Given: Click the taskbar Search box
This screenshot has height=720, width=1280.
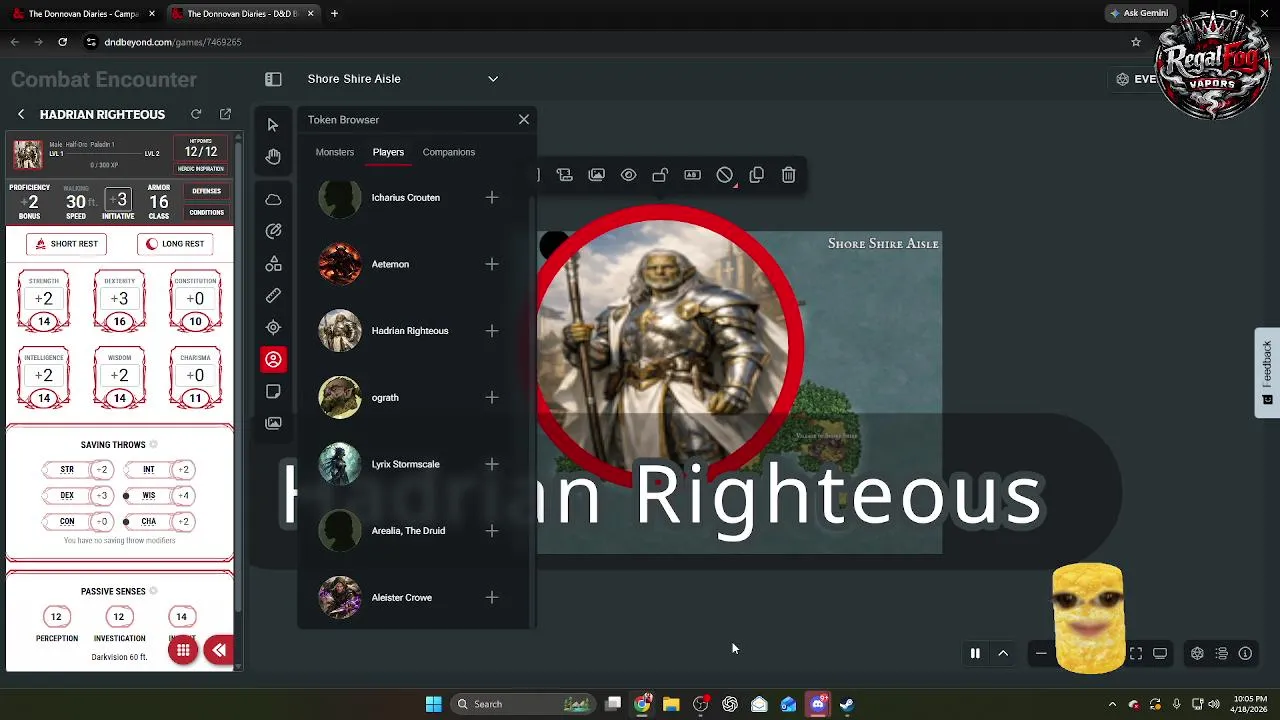Looking at the screenshot, I should click(x=524, y=704).
